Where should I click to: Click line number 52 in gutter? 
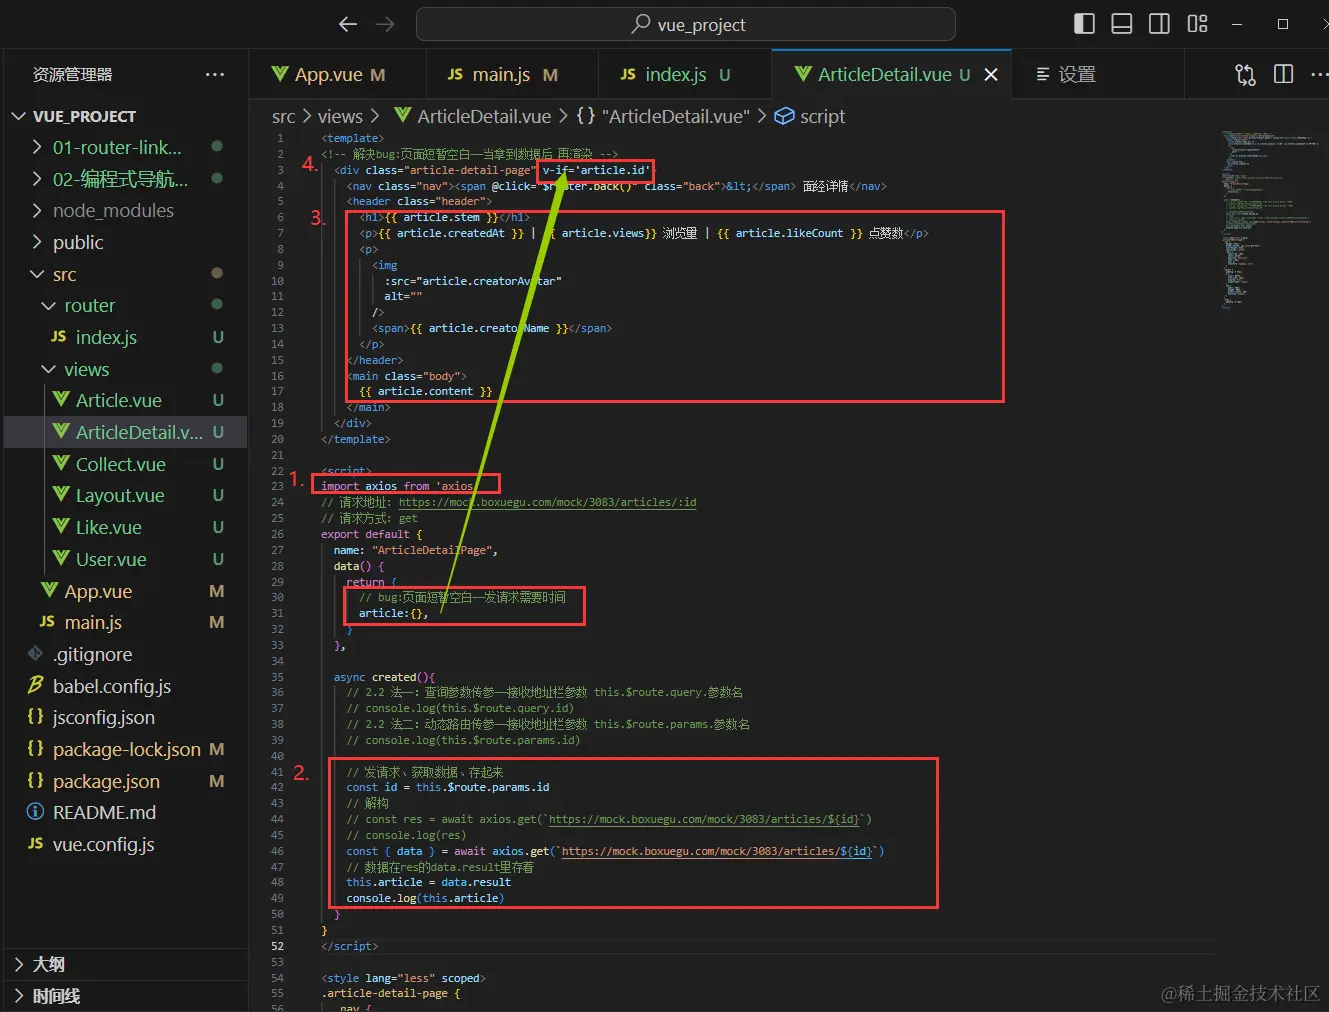277,947
